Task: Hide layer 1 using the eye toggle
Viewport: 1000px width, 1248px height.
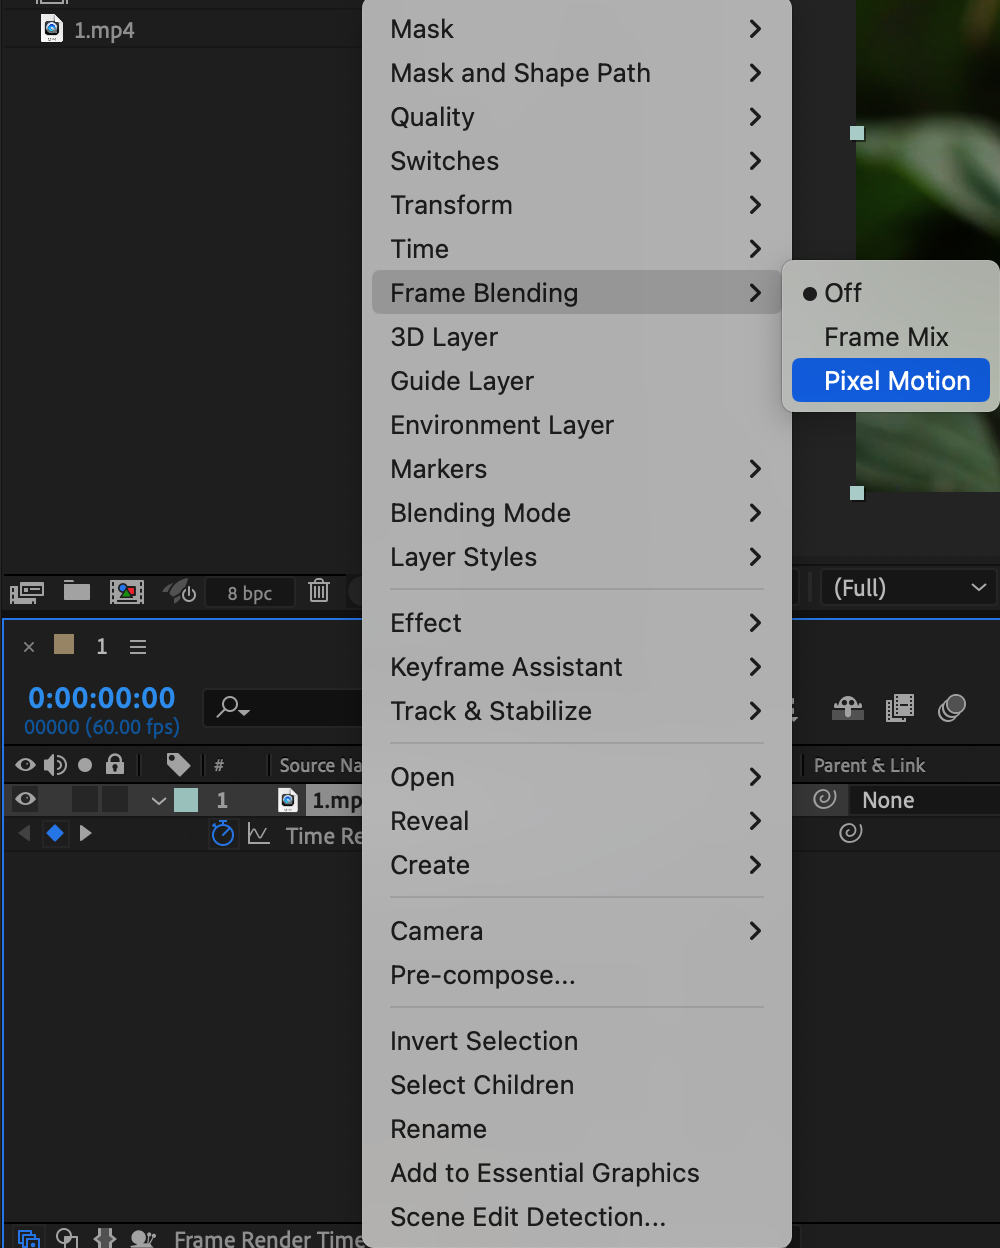Action: click(26, 799)
